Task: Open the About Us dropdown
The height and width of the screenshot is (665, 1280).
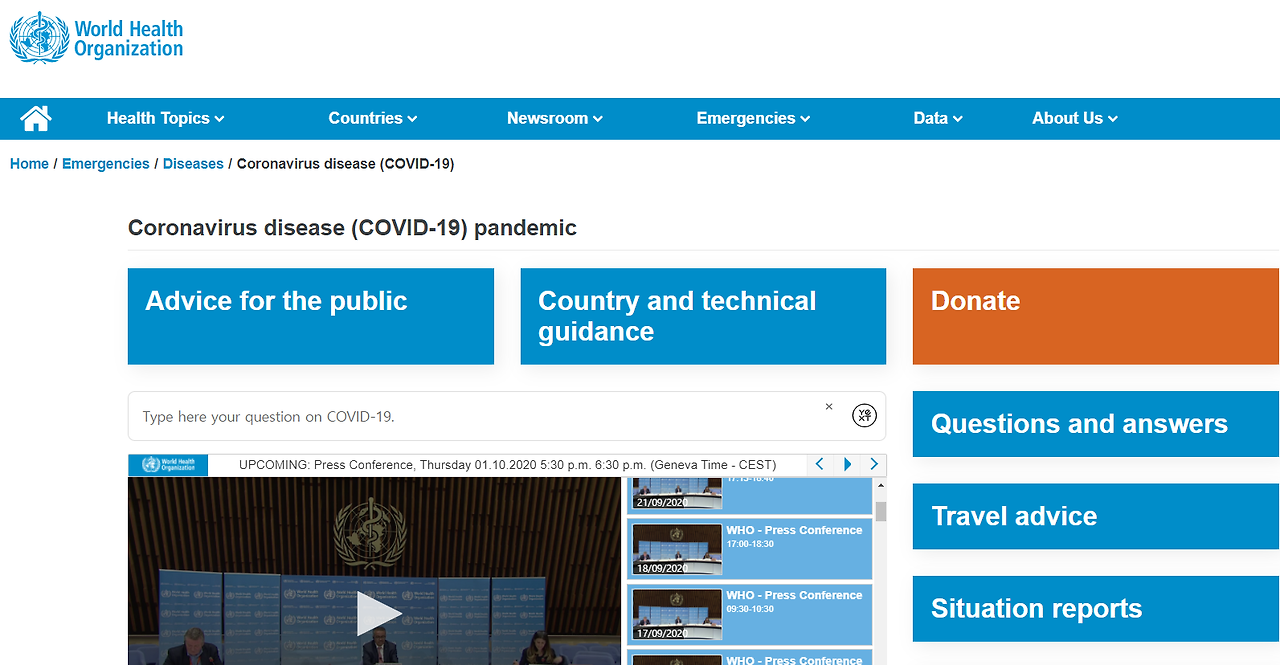Action: (x=1075, y=118)
